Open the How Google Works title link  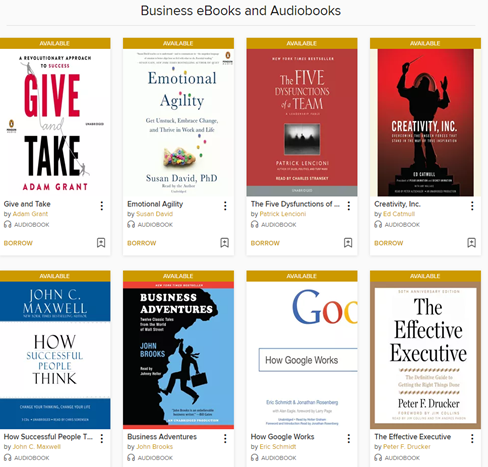282,437
